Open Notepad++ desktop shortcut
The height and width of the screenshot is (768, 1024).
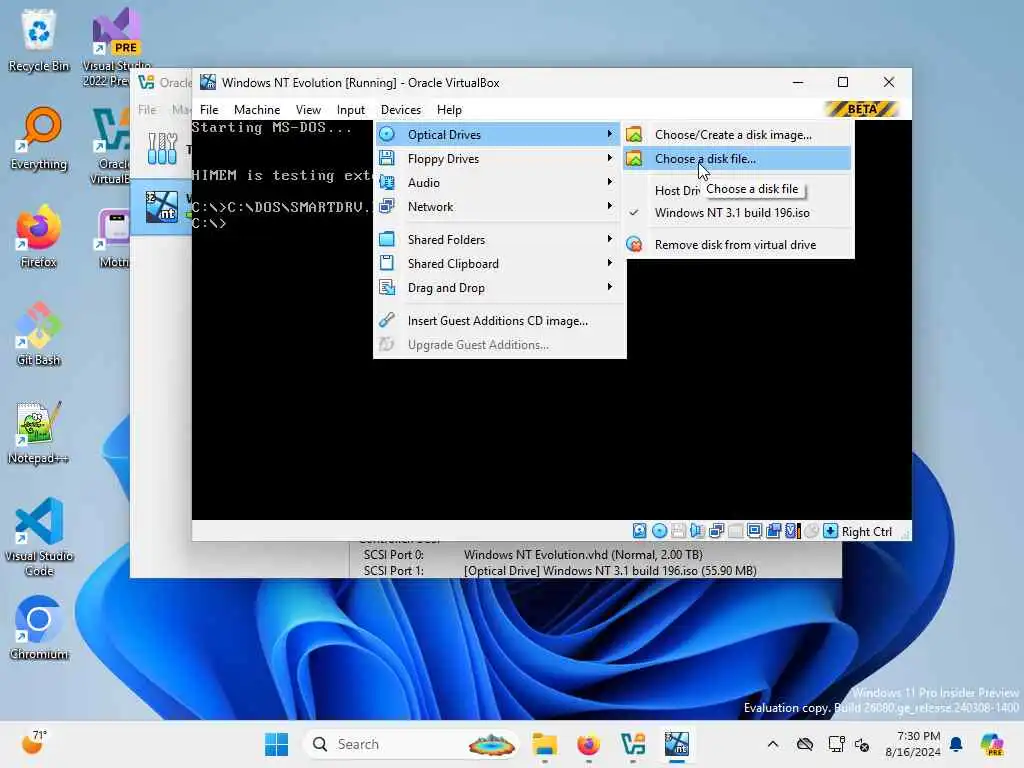pos(39,432)
